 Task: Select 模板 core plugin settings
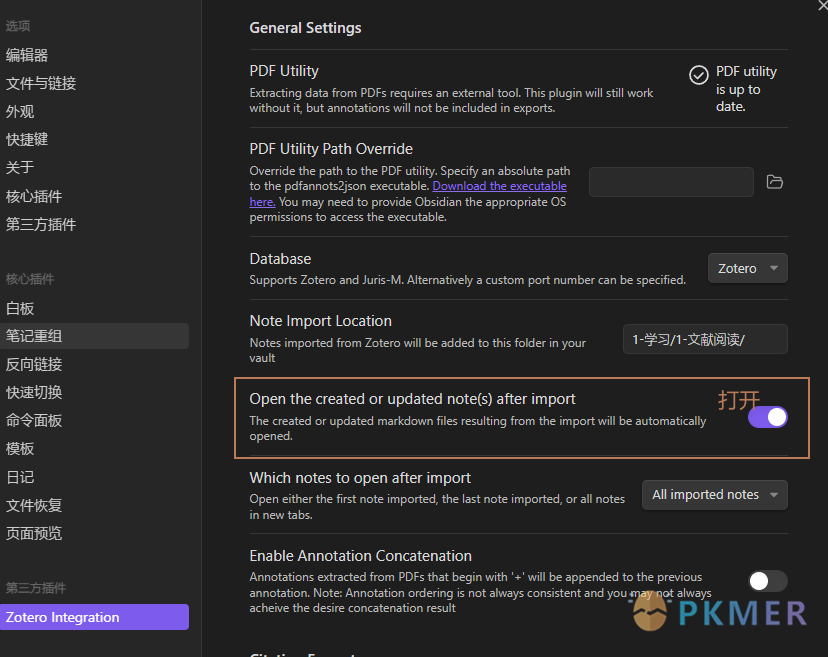coord(20,449)
